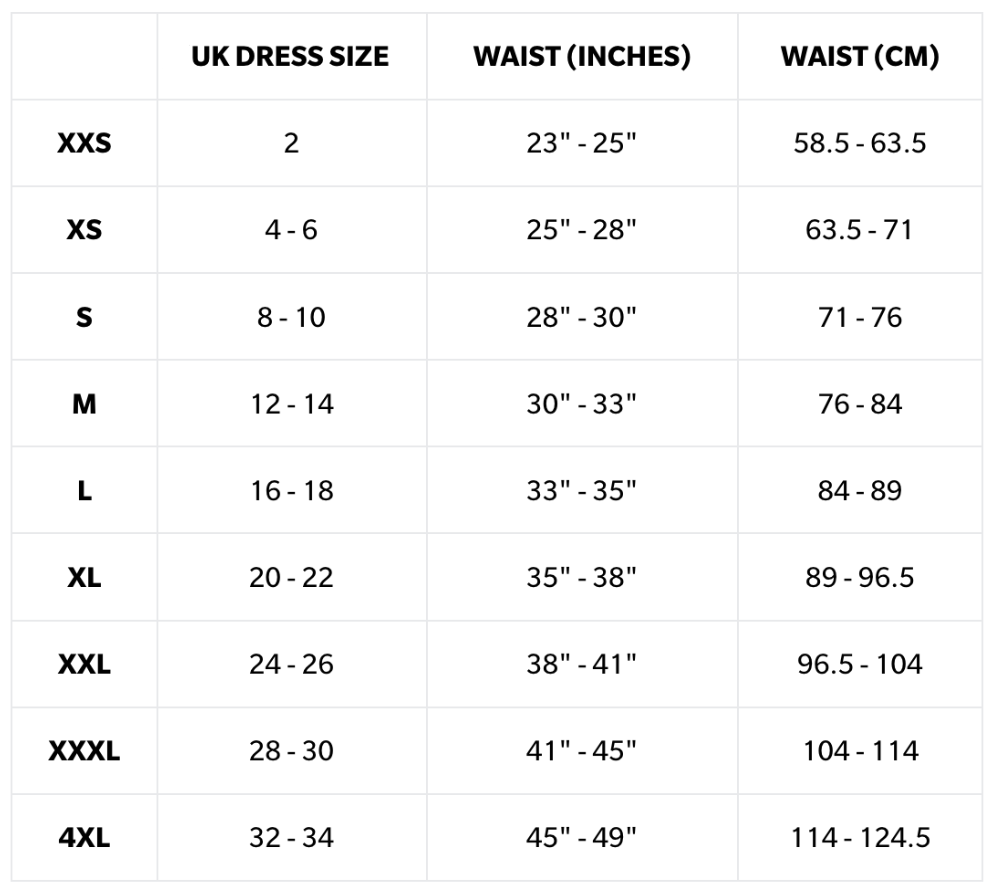Click the XS size row label

click(84, 230)
